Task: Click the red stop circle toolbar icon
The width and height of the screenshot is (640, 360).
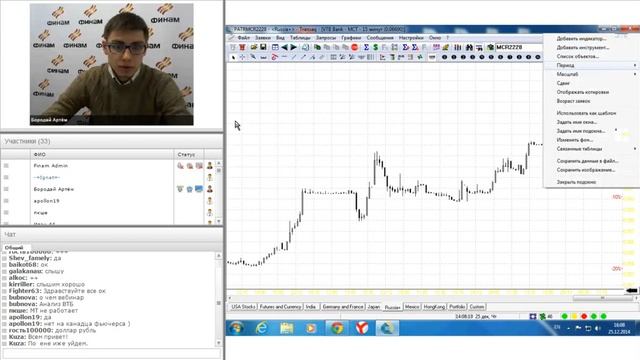Action: (x=355, y=47)
